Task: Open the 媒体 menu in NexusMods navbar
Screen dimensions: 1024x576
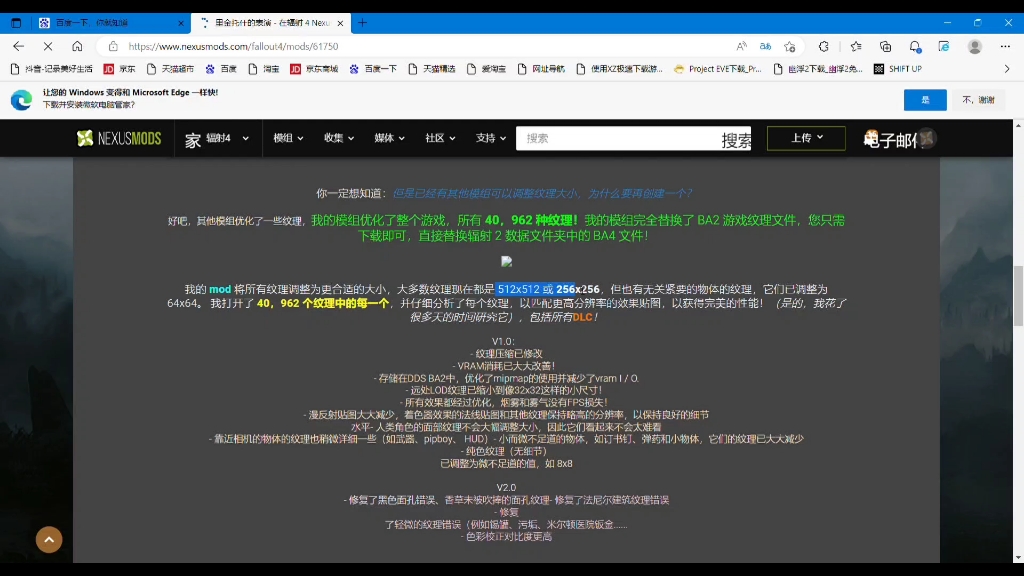Action: click(x=389, y=139)
